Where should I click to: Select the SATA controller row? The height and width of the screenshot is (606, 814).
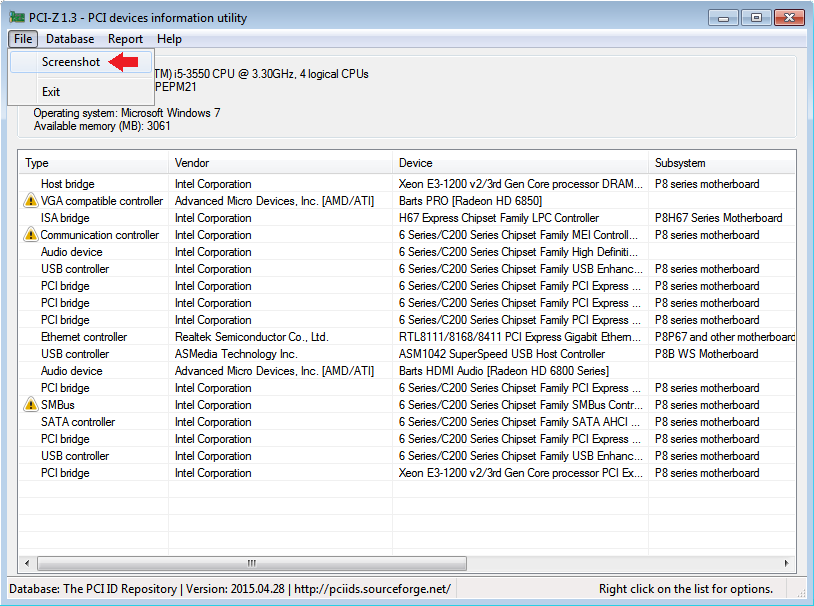tap(407, 422)
